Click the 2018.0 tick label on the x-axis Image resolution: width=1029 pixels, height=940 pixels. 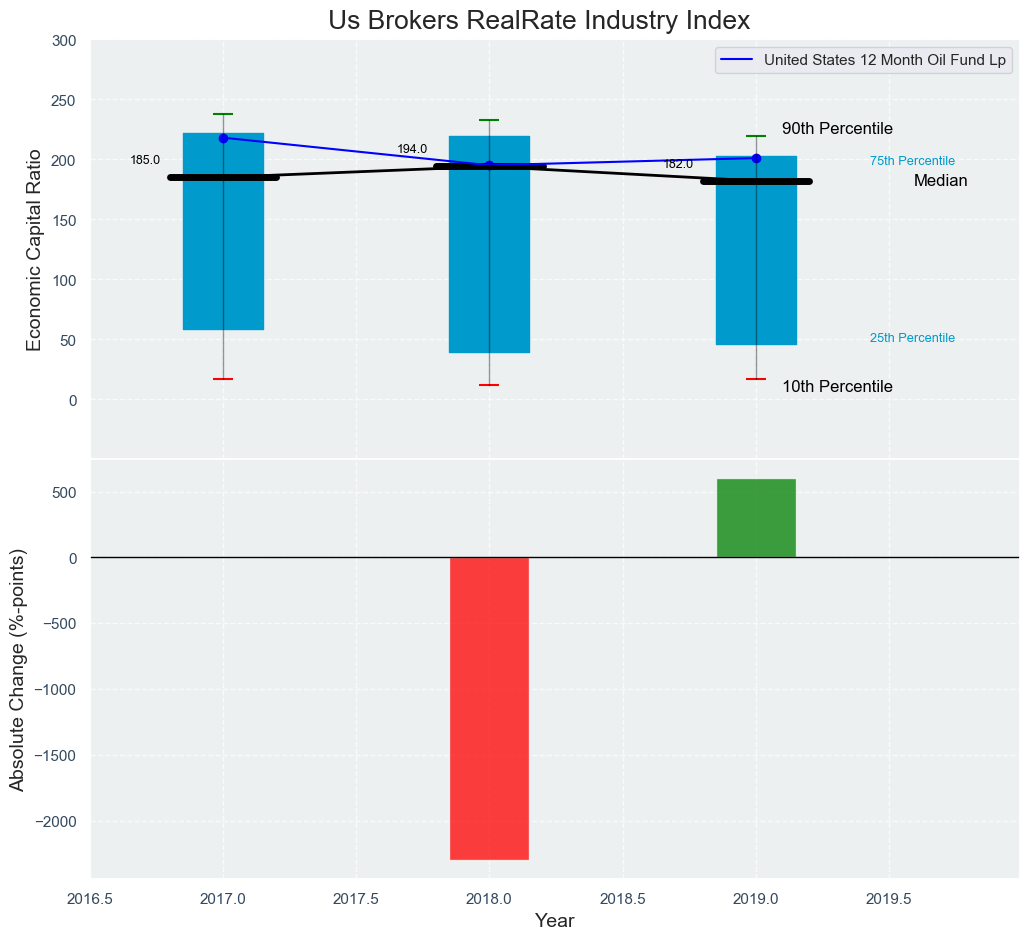(x=489, y=899)
